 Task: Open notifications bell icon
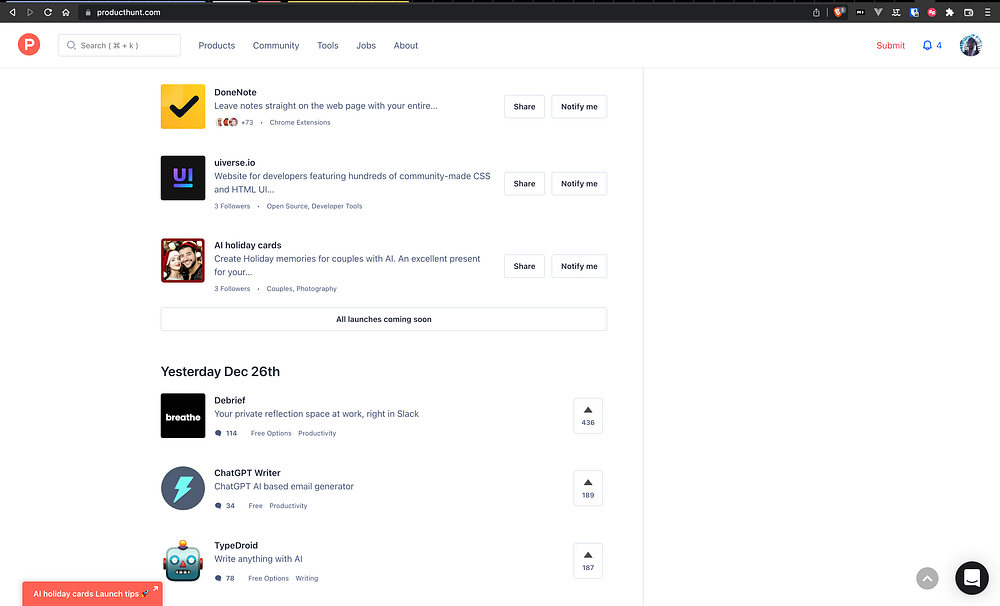tap(927, 45)
